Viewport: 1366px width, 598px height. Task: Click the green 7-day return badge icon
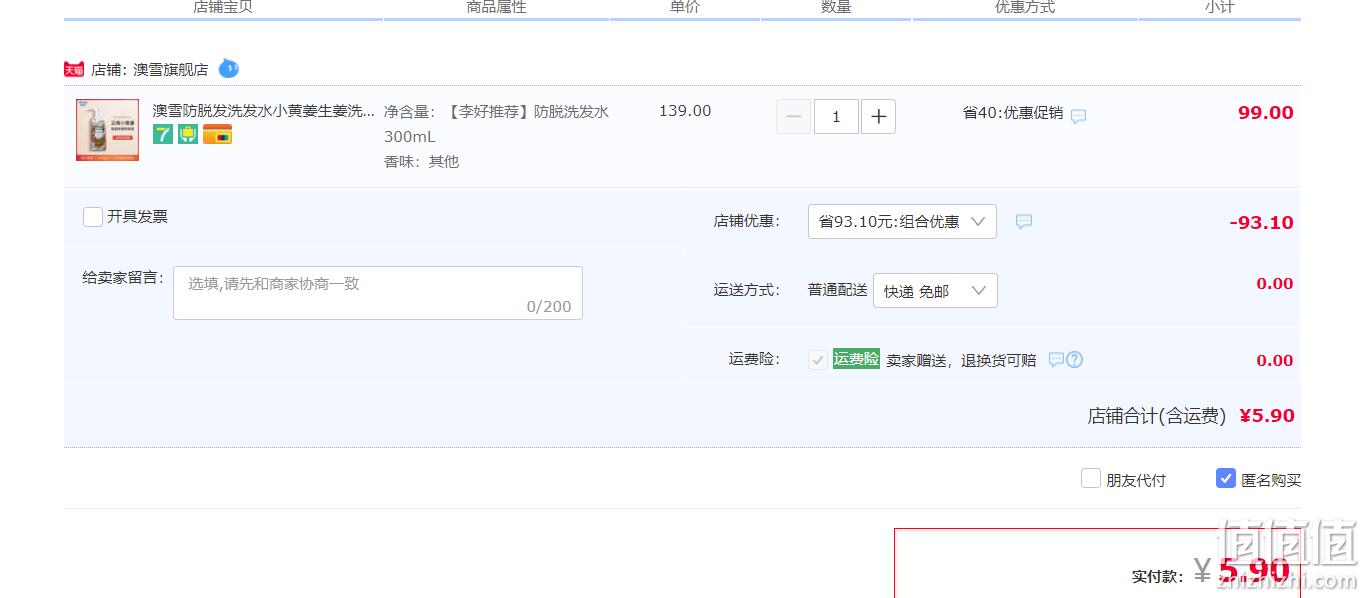click(163, 134)
